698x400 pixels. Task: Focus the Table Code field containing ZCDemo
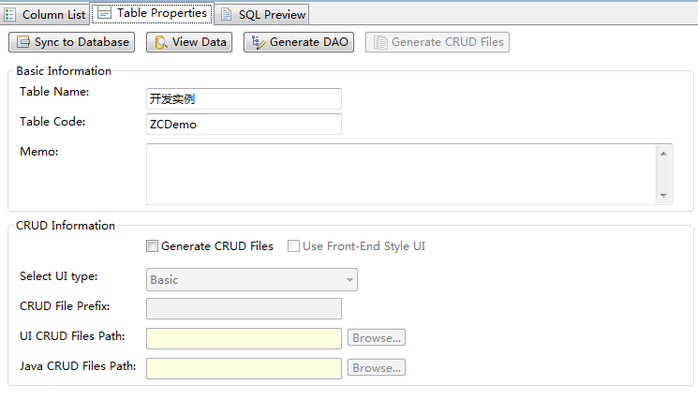[x=244, y=124]
